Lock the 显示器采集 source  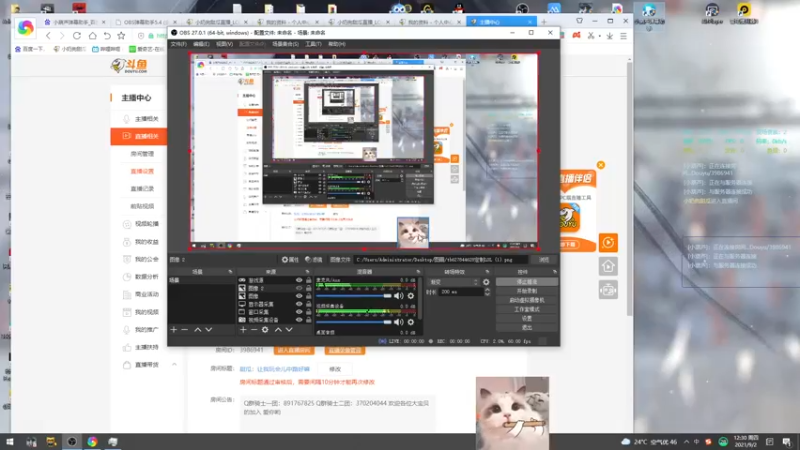[308, 304]
